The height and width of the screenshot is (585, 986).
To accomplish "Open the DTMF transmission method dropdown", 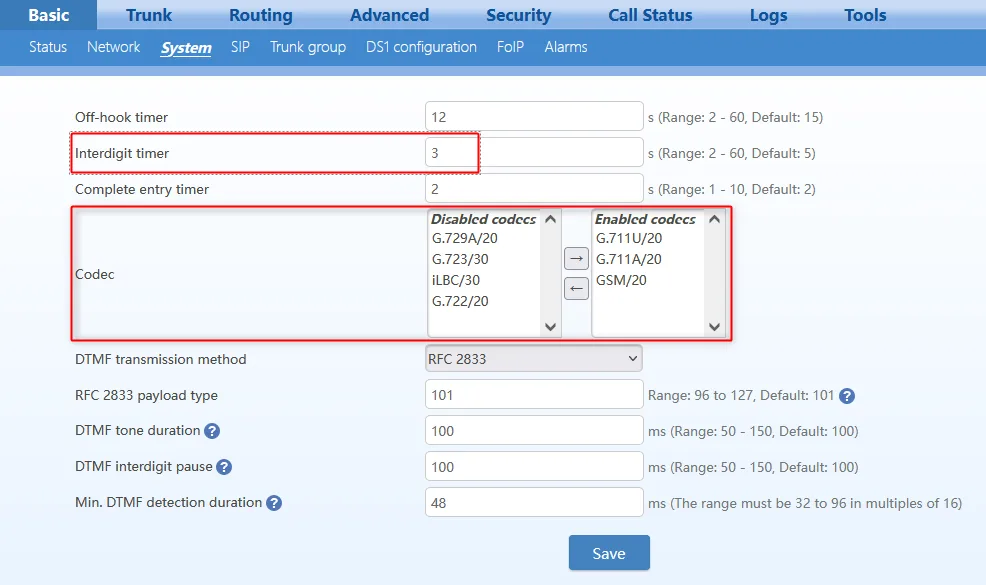I will pos(534,359).
